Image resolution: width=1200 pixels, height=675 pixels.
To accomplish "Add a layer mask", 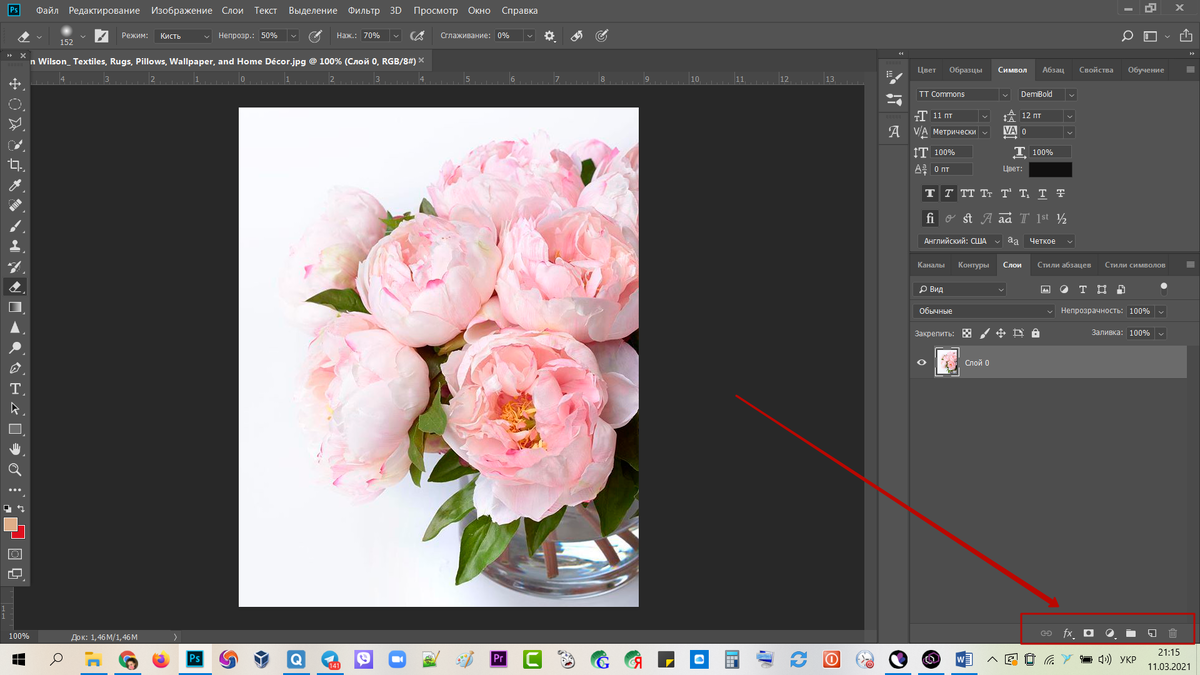I will click(1089, 633).
